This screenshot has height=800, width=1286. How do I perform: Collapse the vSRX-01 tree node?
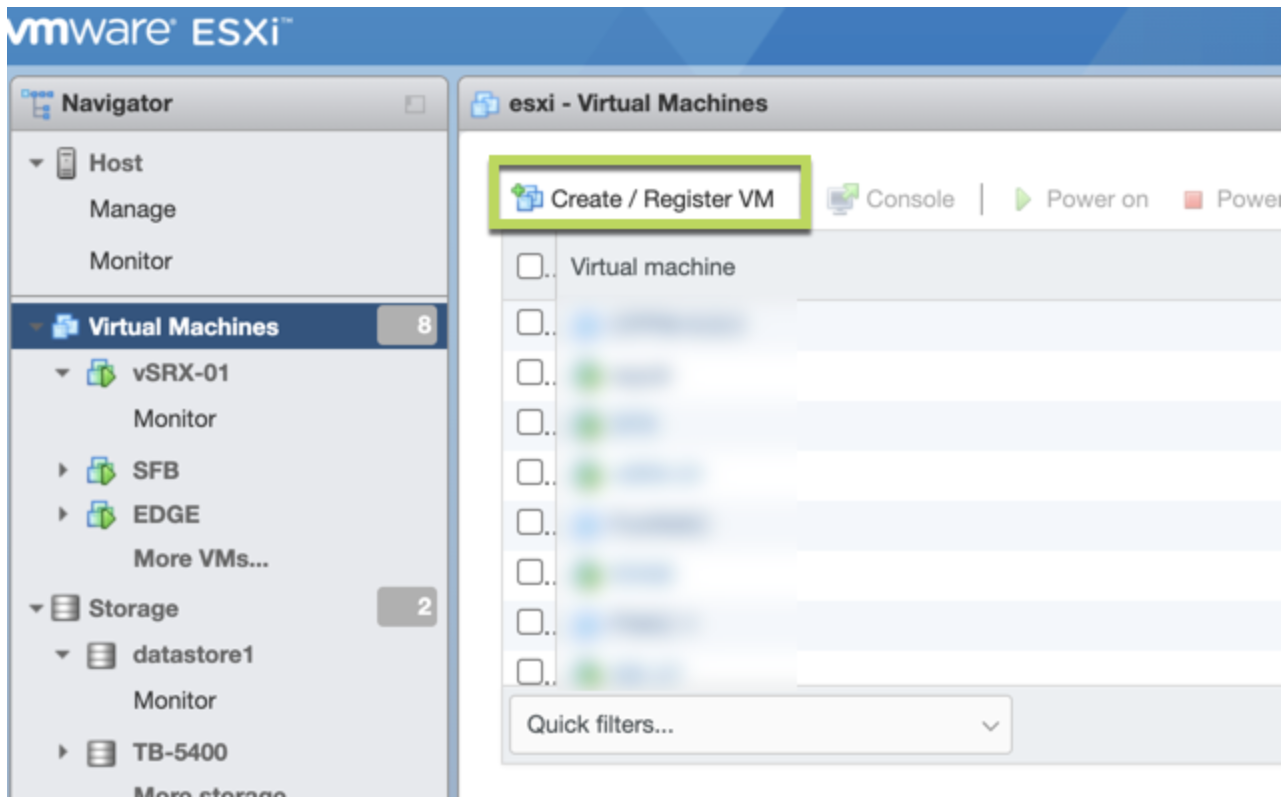63,374
